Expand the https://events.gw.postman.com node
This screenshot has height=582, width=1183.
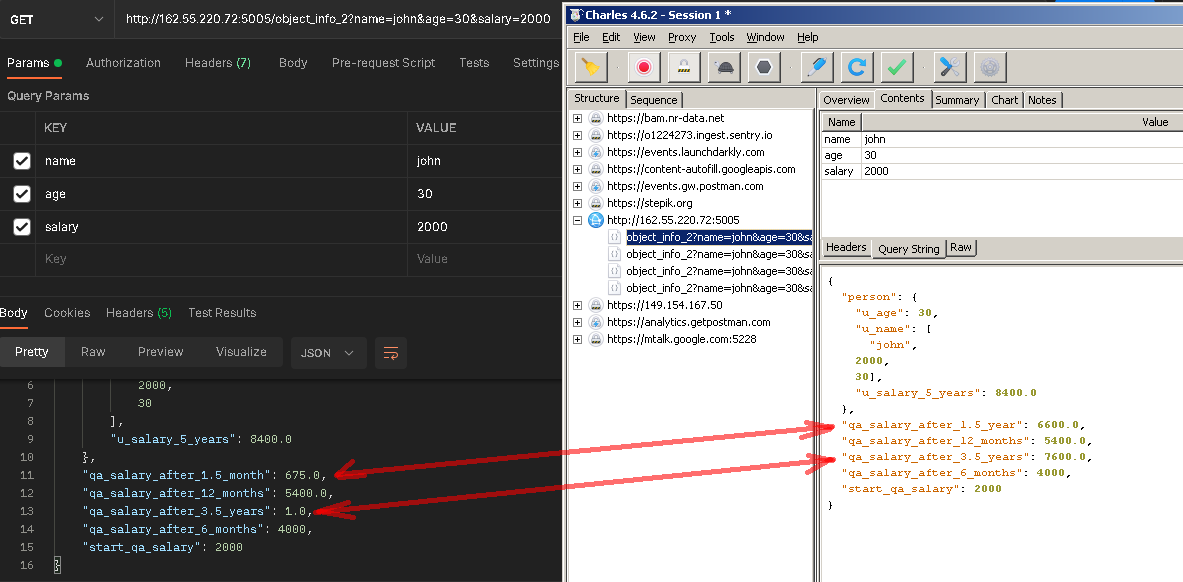coord(578,186)
